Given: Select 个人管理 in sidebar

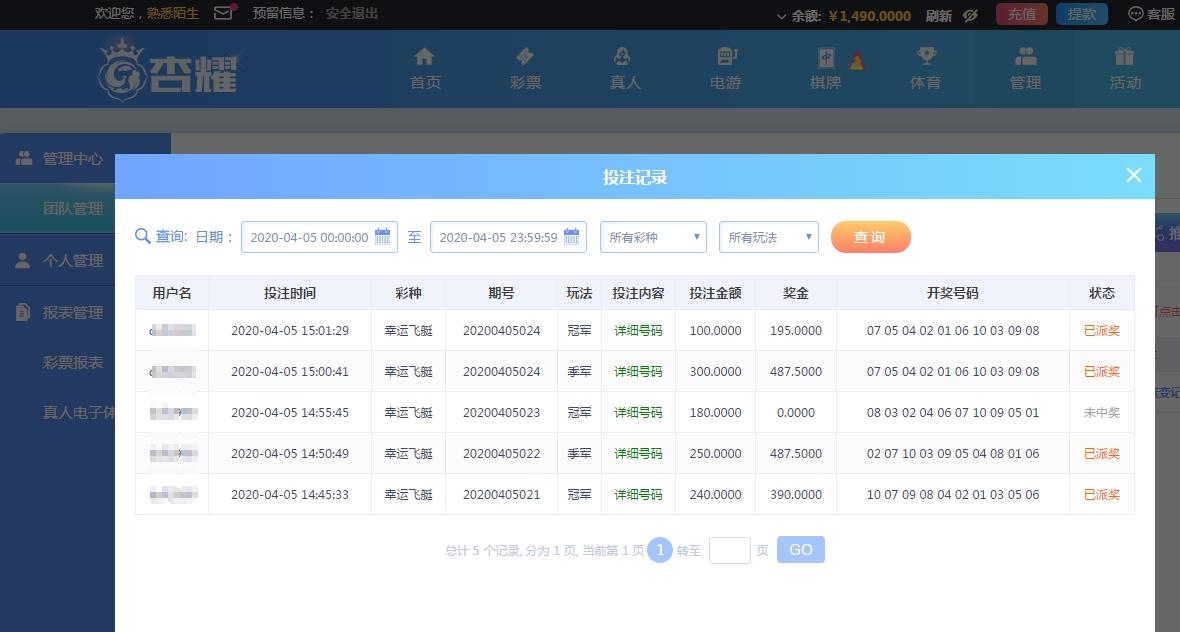Looking at the screenshot, I should [72, 260].
